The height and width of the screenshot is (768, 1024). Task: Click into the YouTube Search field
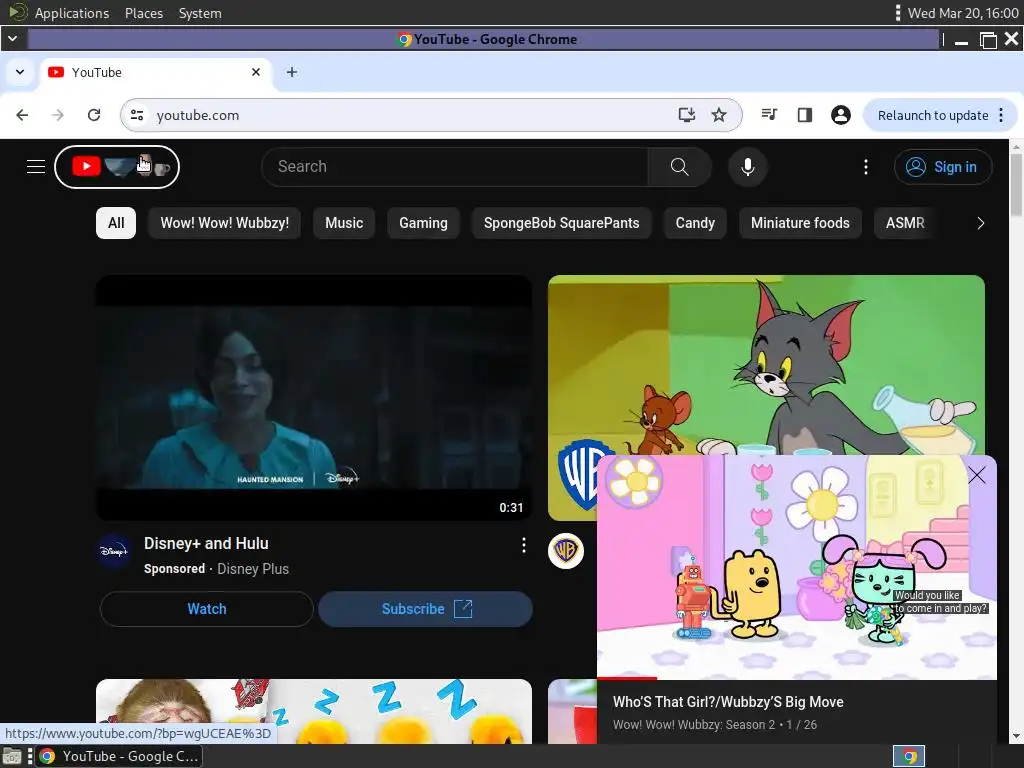click(x=455, y=167)
